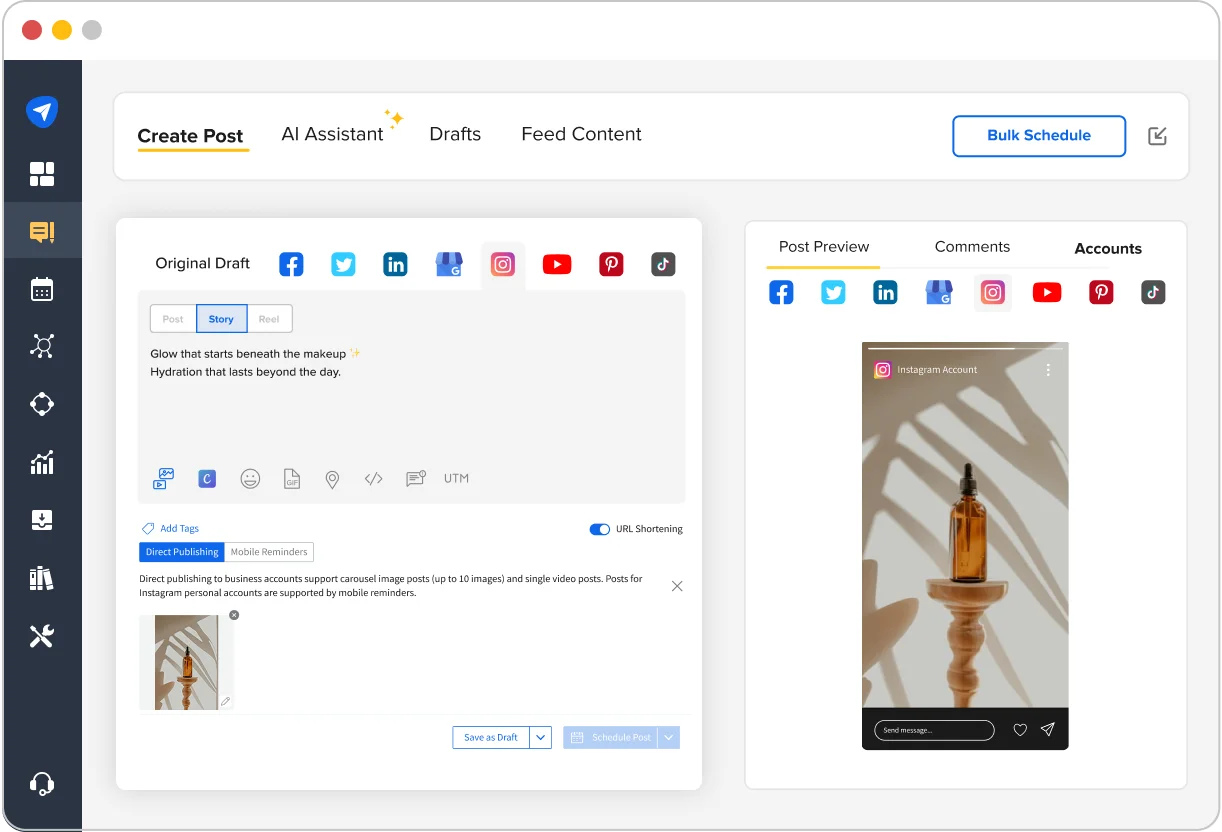Open the support headset icon
The image size is (1222, 832).
[x=42, y=784]
